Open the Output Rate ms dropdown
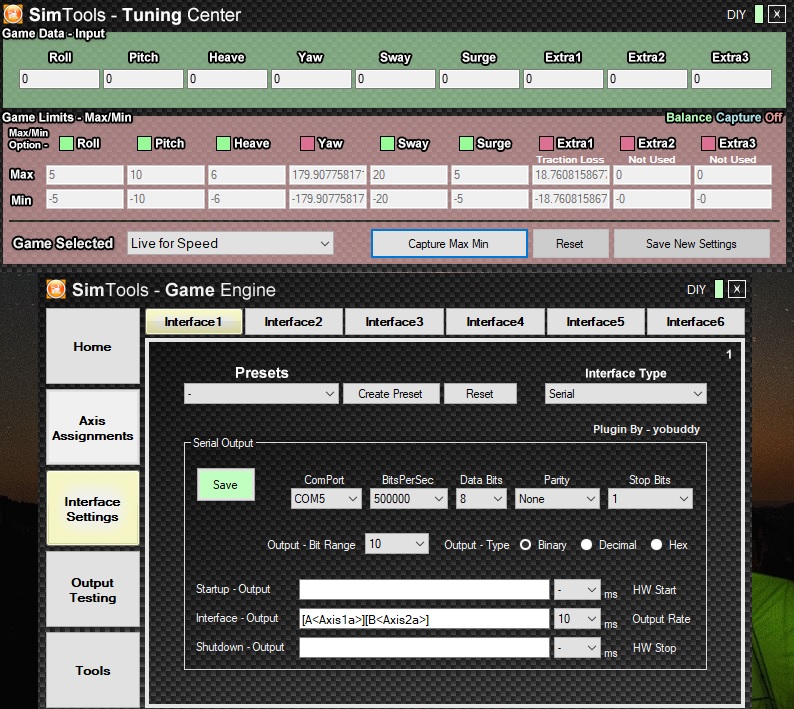The height and width of the screenshot is (709, 794). [x=577, y=619]
